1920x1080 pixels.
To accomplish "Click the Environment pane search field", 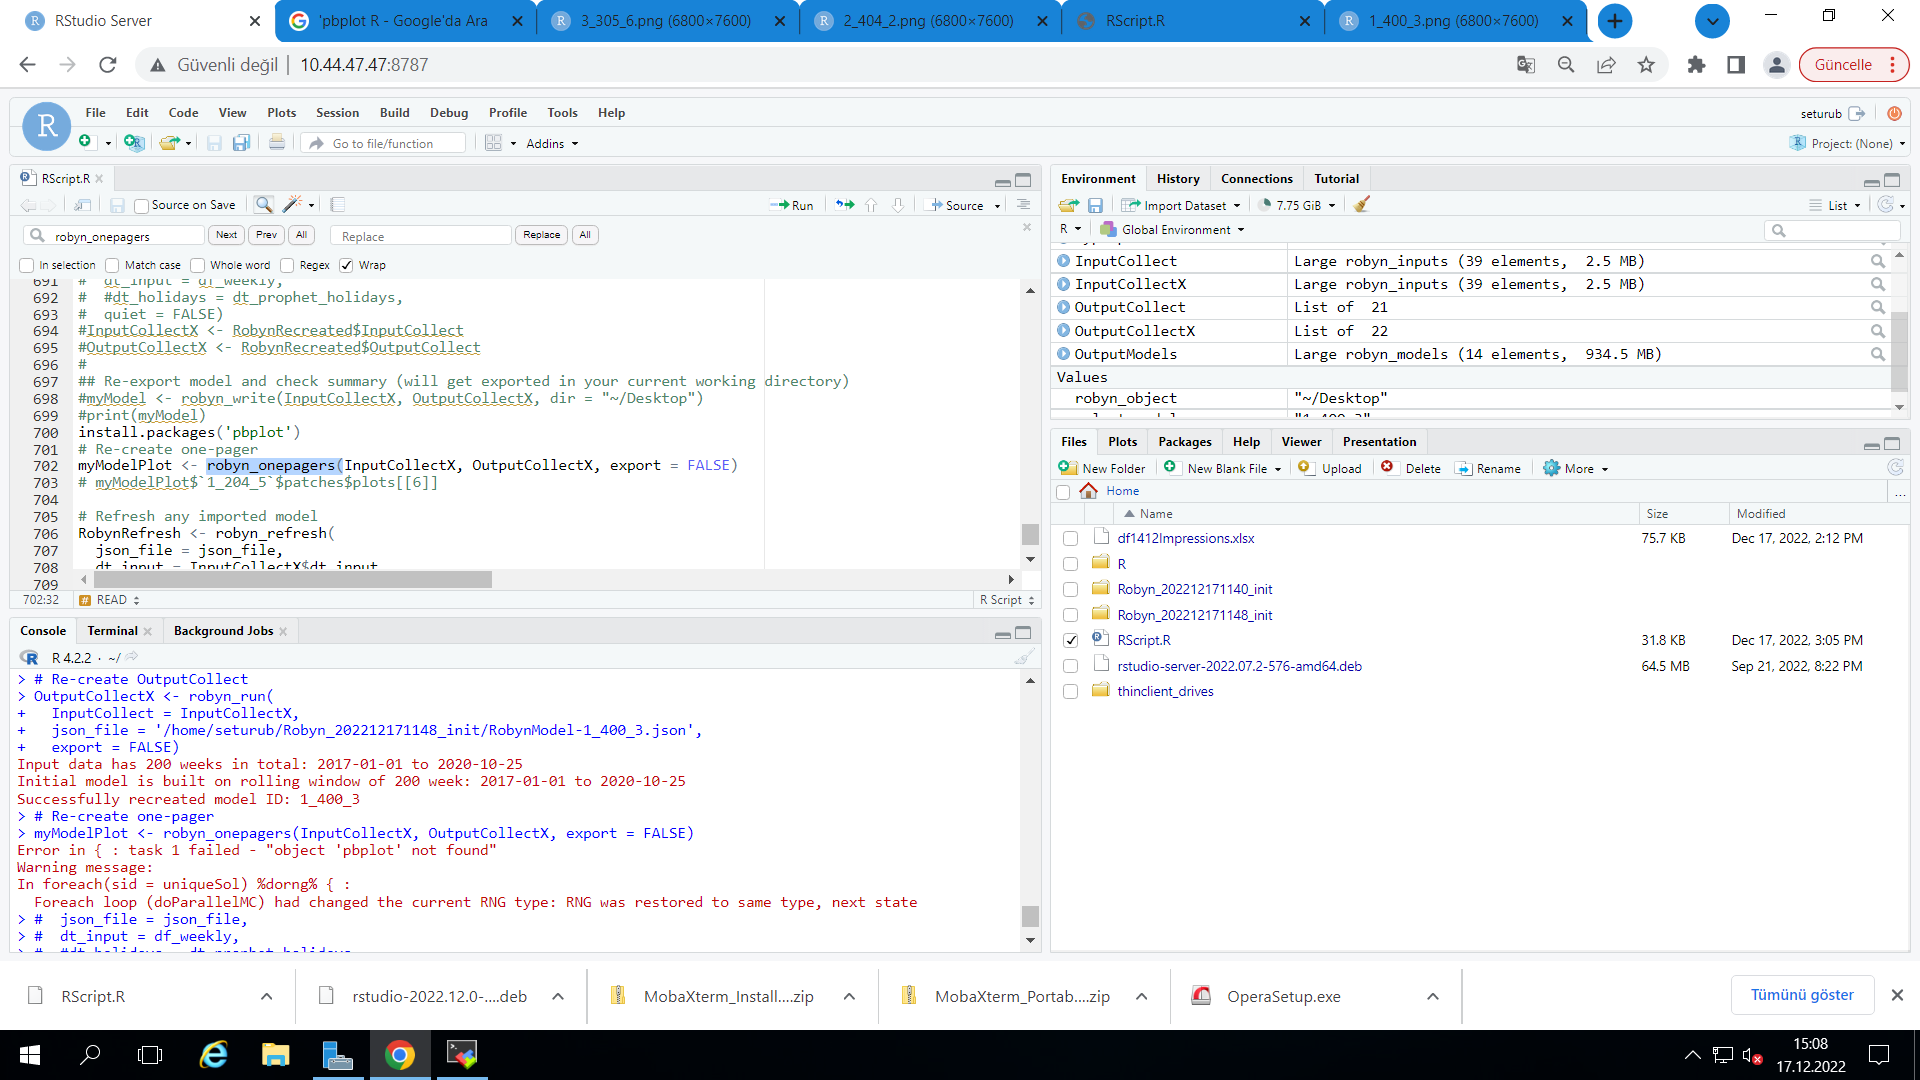I will (1832, 230).
